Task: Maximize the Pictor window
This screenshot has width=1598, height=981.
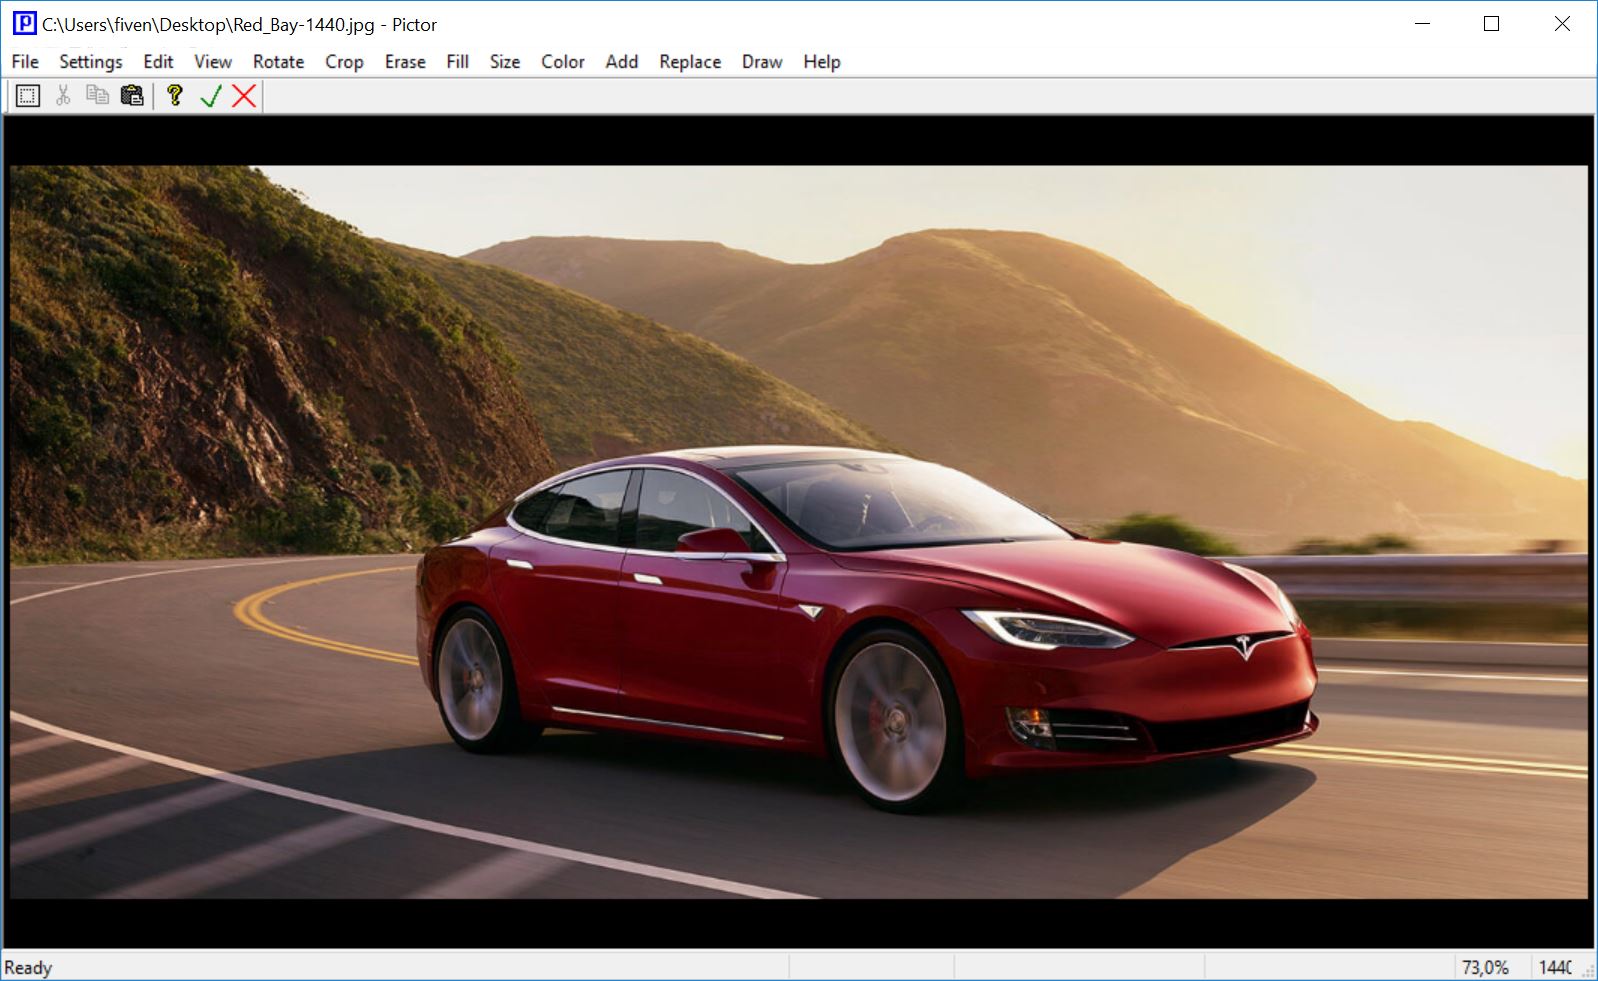Action: (x=1491, y=24)
